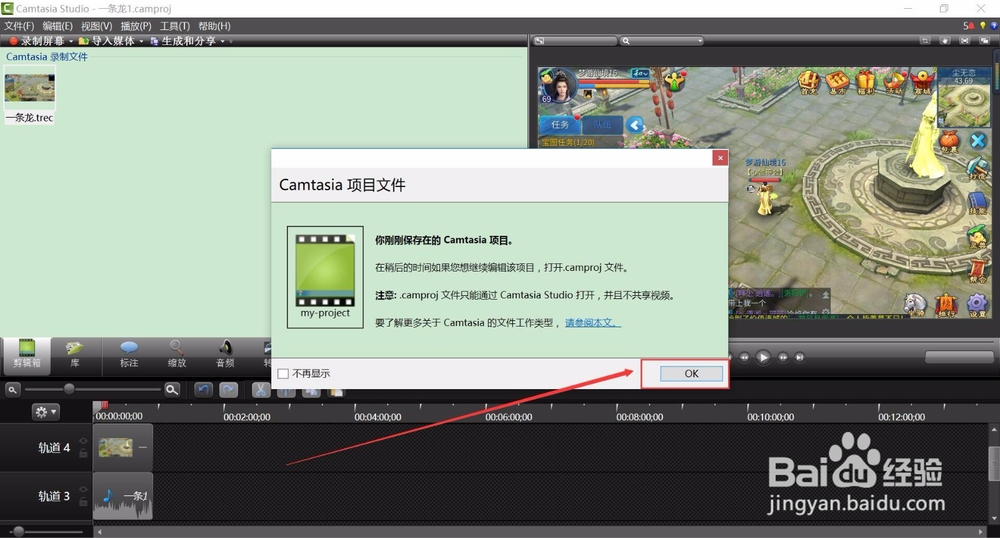Image resolution: width=1000 pixels, height=538 pixels.
Task: Redo the last edit
Action: click(228, 389)
